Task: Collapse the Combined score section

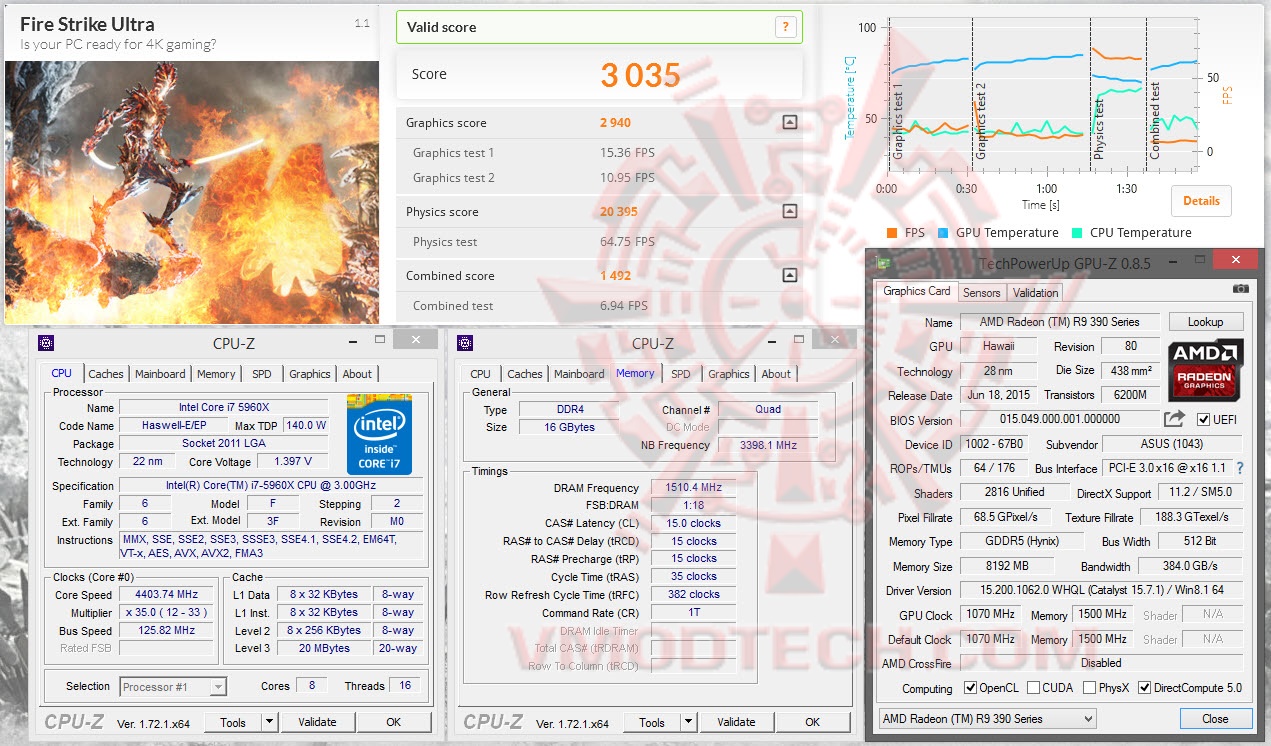Action: pyautogui.click(x=789, y=276)
